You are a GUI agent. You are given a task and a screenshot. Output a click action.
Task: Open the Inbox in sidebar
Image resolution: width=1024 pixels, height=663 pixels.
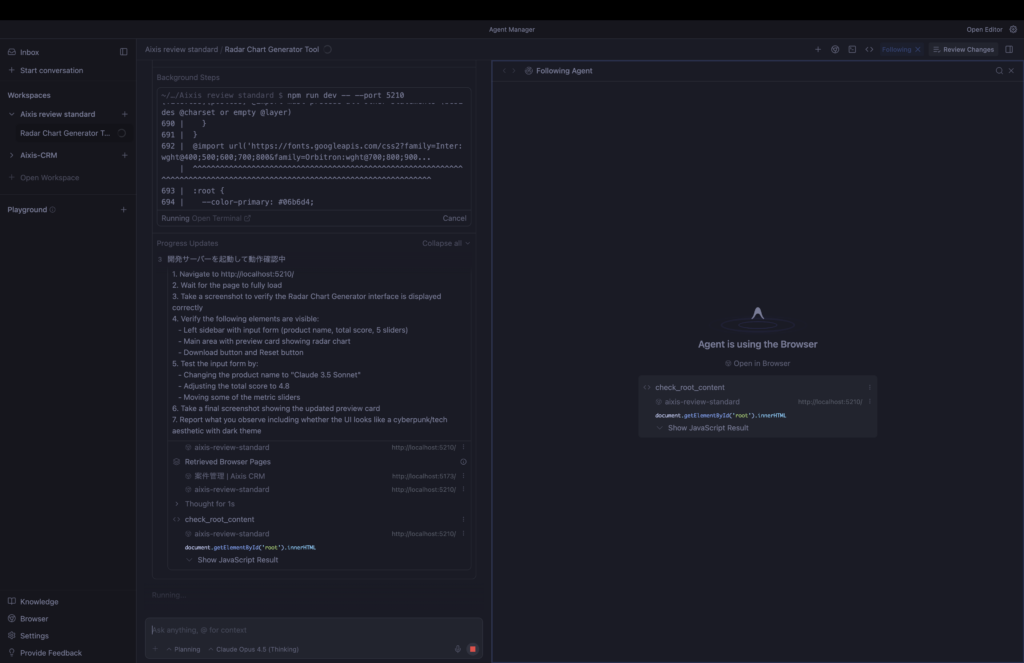tap(29, 52)
